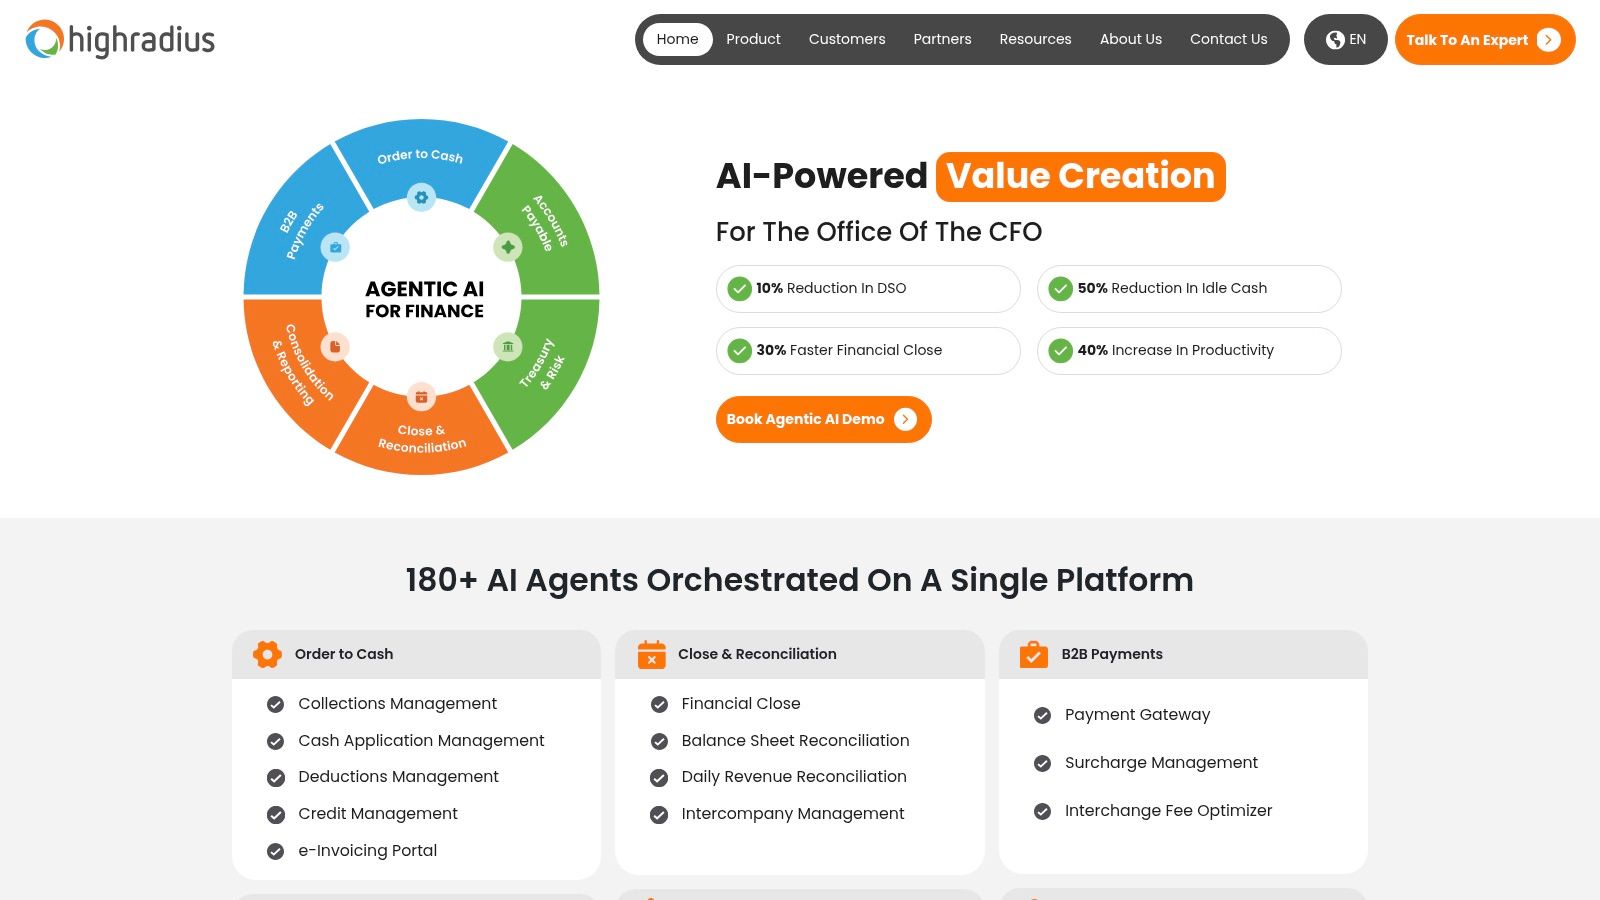
Task: Click the check icon beside Collections Management
Action: (275, 704)
